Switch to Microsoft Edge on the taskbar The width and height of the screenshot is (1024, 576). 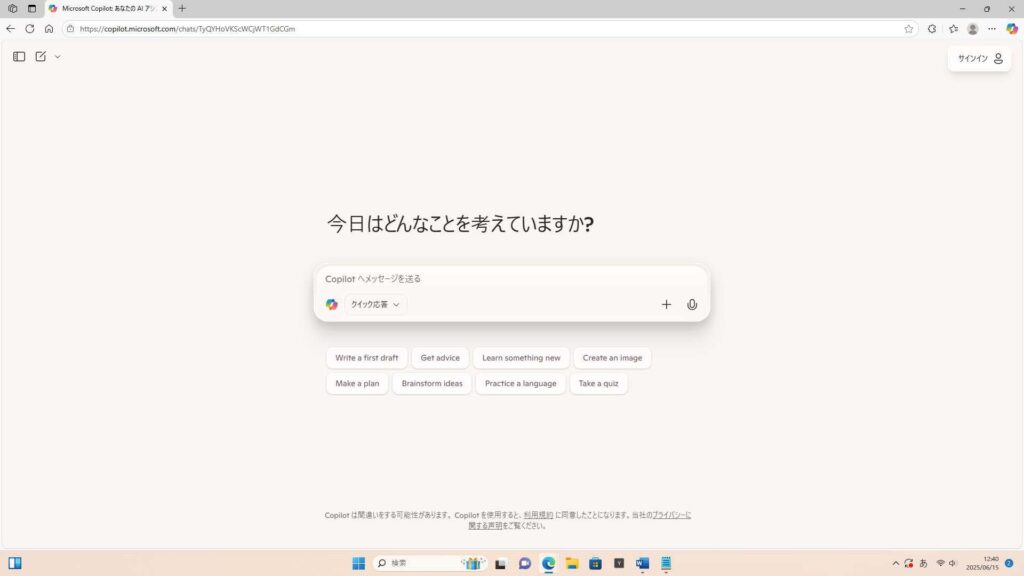[549, 563]
